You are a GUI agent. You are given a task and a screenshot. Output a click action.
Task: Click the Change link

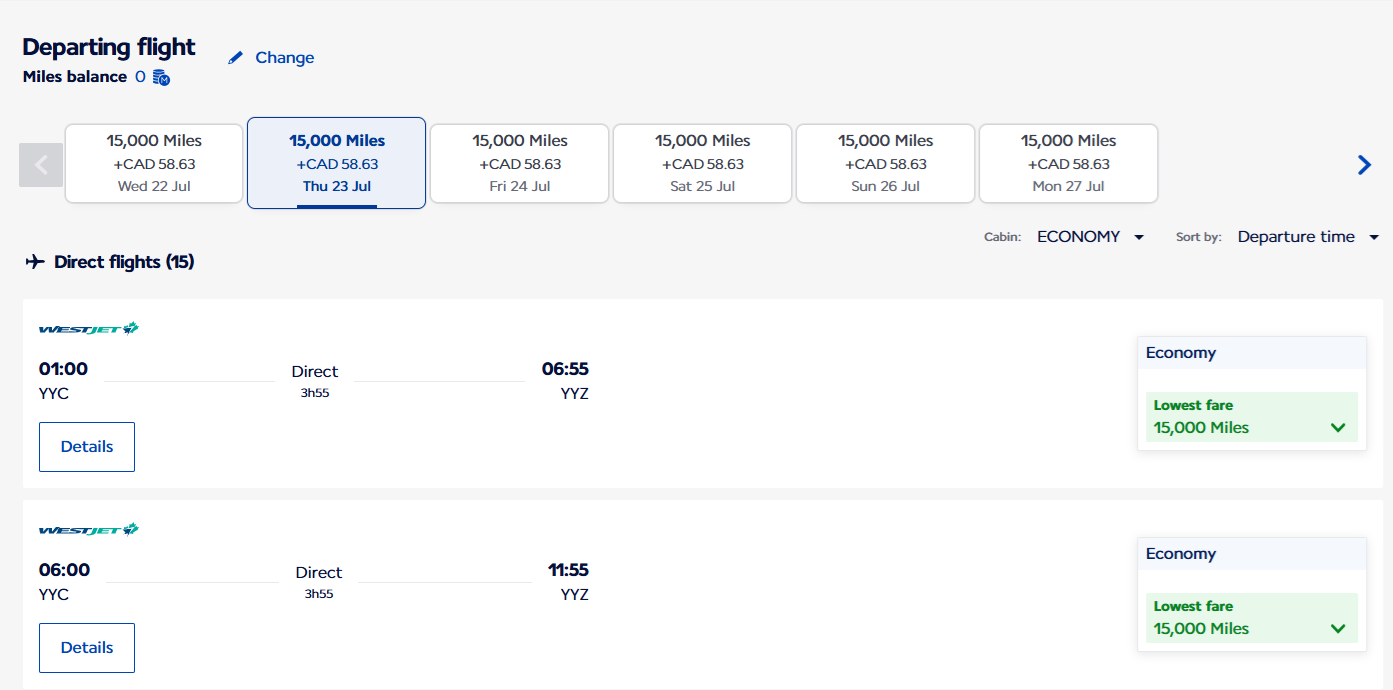coord(285,58)
